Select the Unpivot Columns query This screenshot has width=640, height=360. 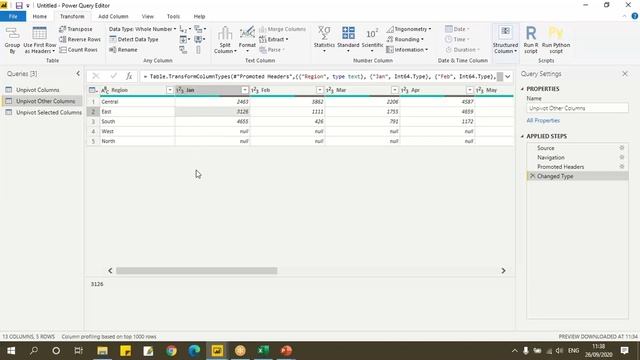[38, 90]
